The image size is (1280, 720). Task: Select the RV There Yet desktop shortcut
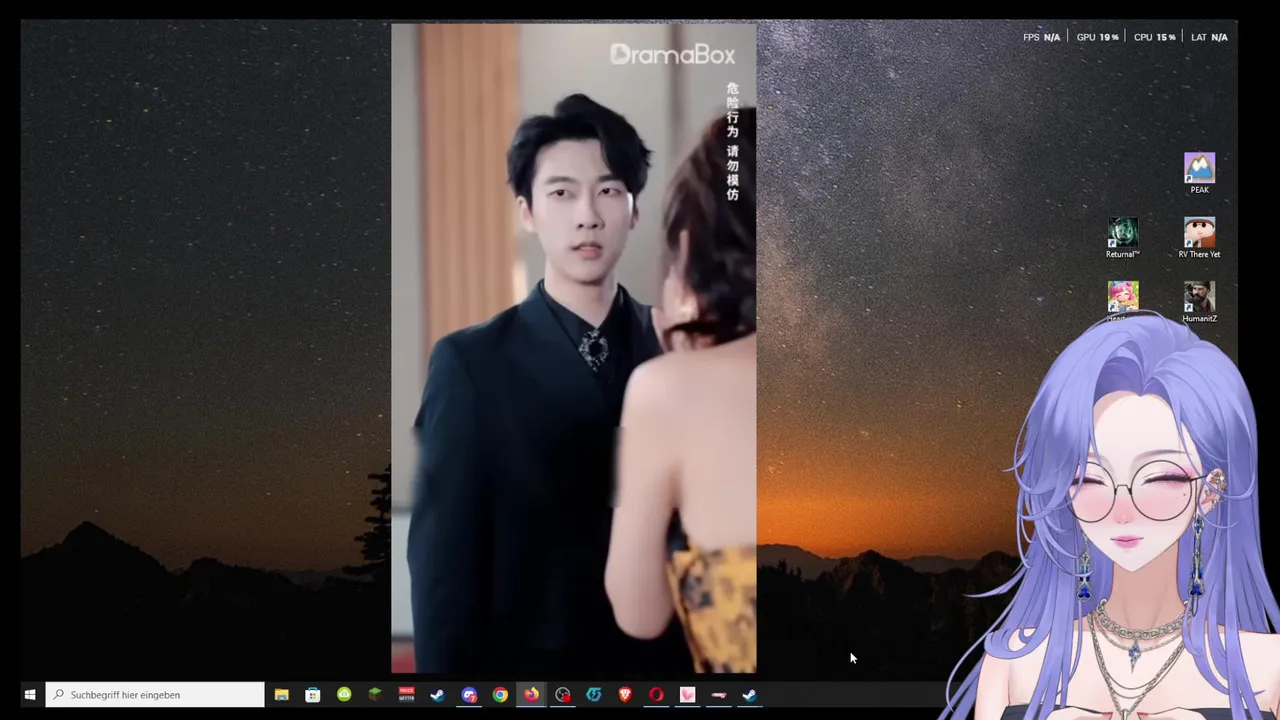[x=1199, y=238]
